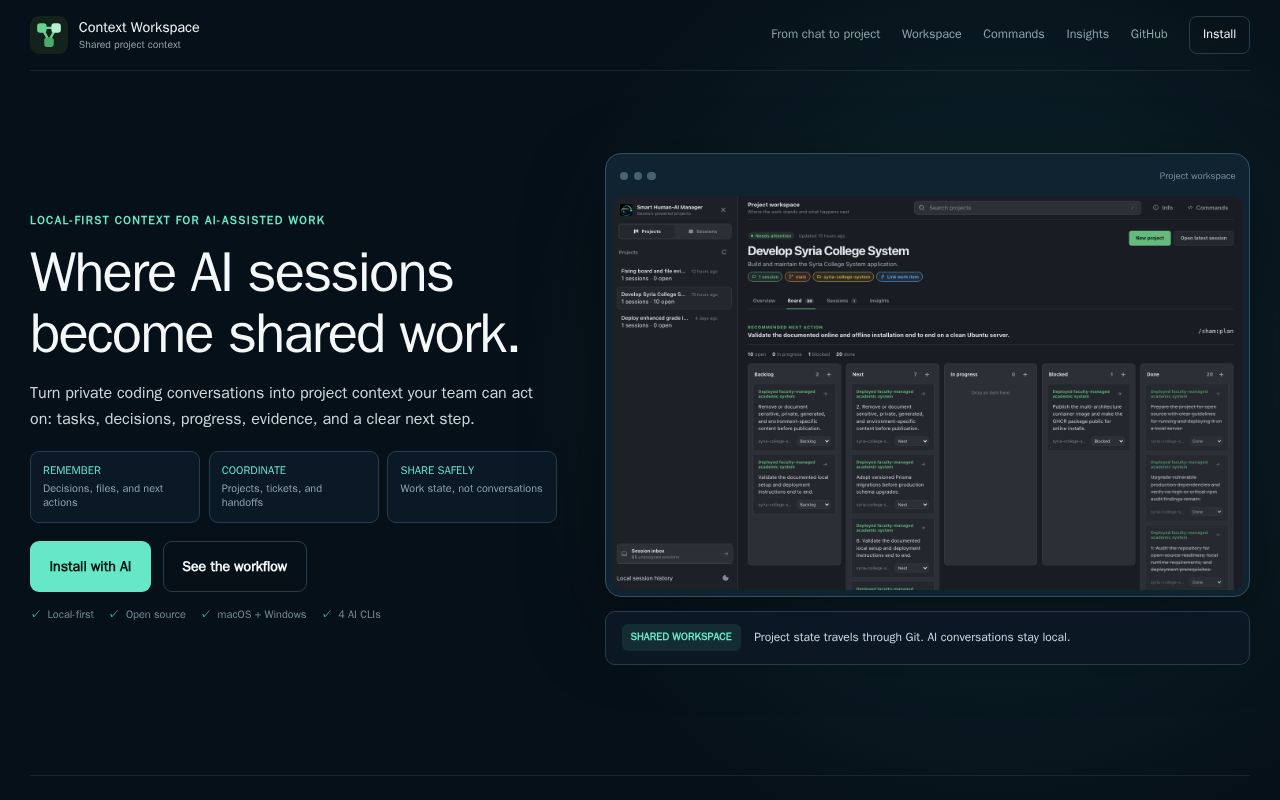This screenshot has width=1280, height=800.
Task: Click the 'macOS + Windows' label
Action: (262, 614)
